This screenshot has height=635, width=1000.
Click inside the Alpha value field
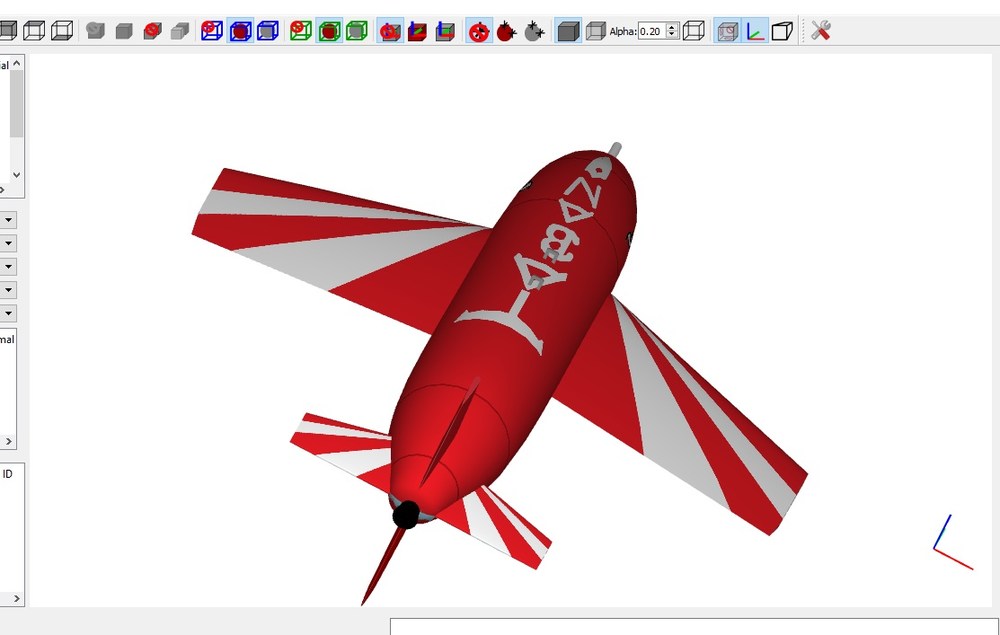652,31
